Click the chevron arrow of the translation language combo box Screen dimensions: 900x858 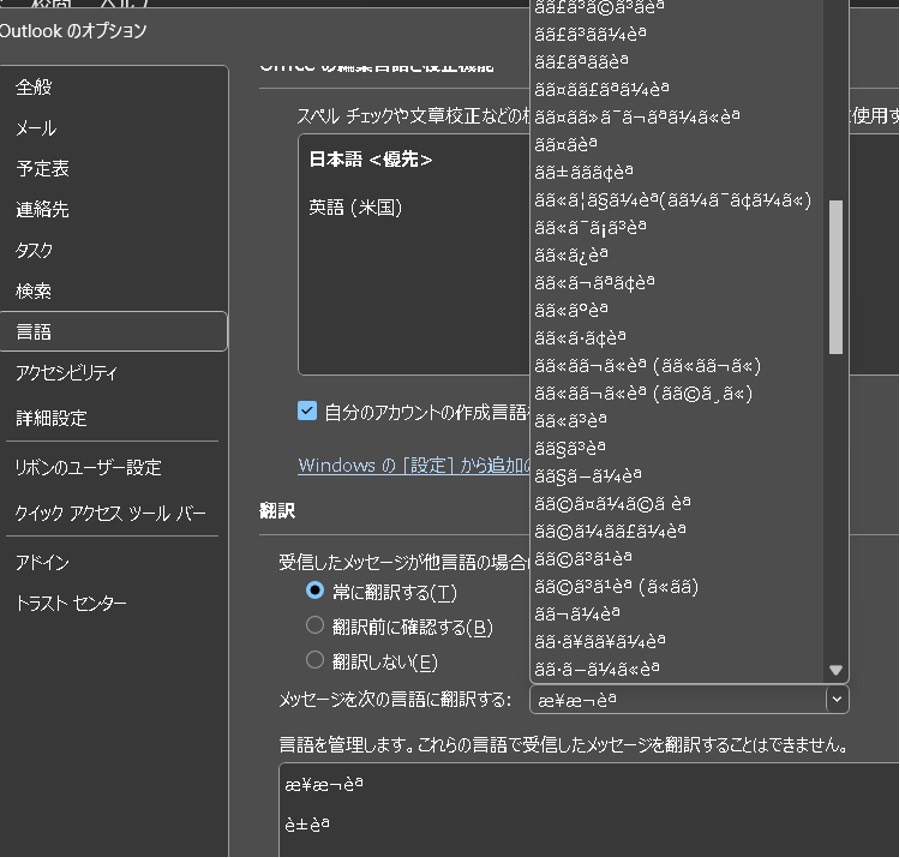[x=837, y=700]
